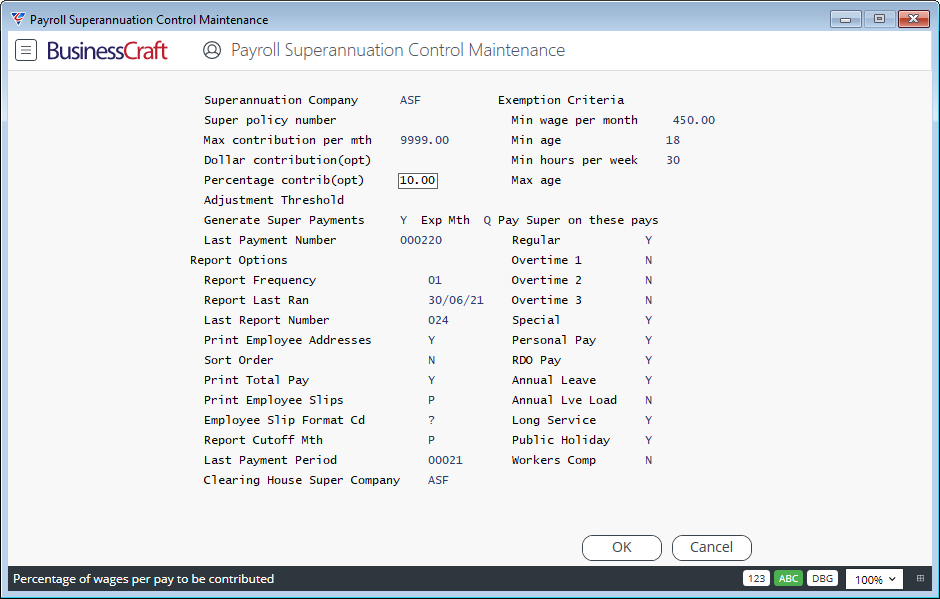Screen dimensions: 940x599
Task: Click the Print Total Pay Y value
Action: pos(432,380)
